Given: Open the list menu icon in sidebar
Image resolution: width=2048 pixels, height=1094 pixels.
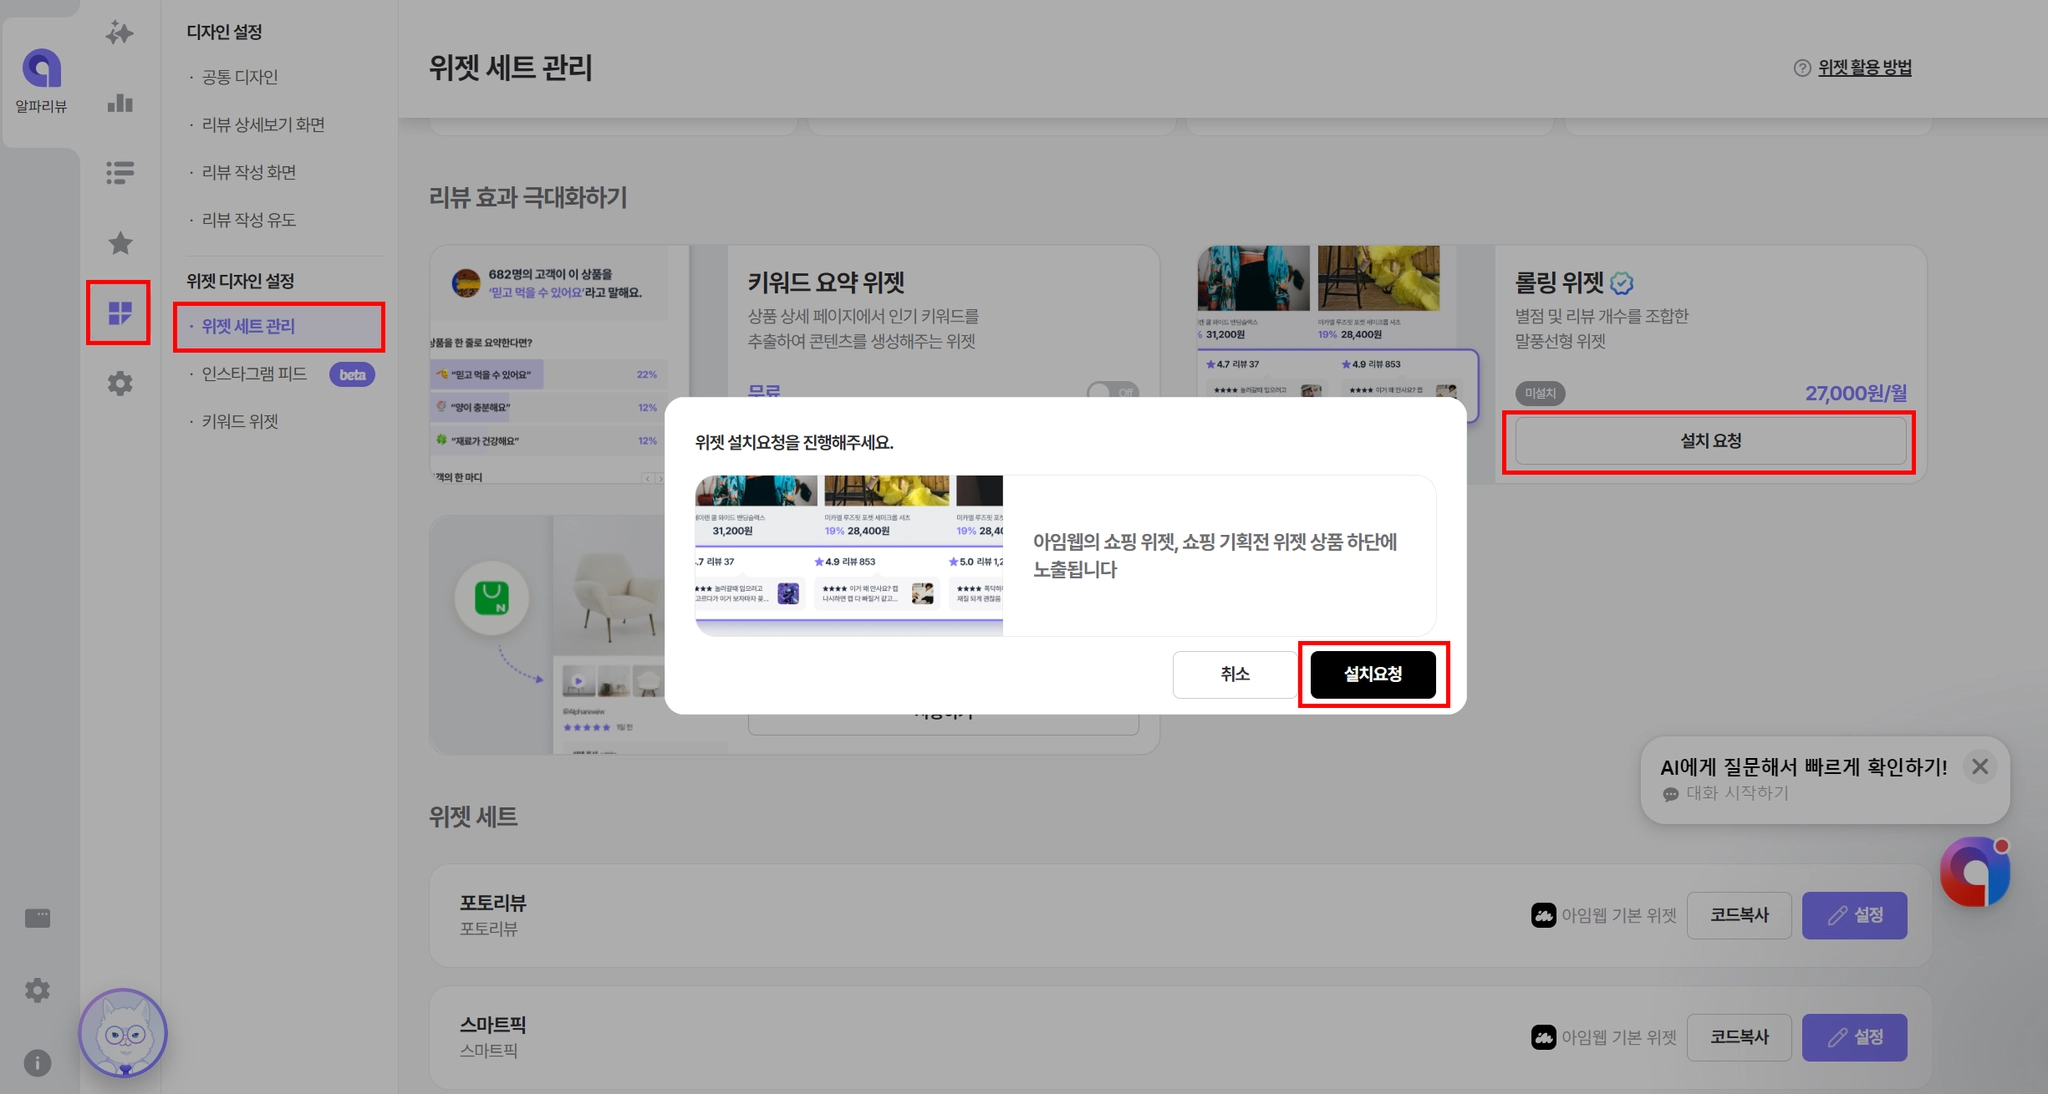Looking at the screenshot, I should [120, 173].
